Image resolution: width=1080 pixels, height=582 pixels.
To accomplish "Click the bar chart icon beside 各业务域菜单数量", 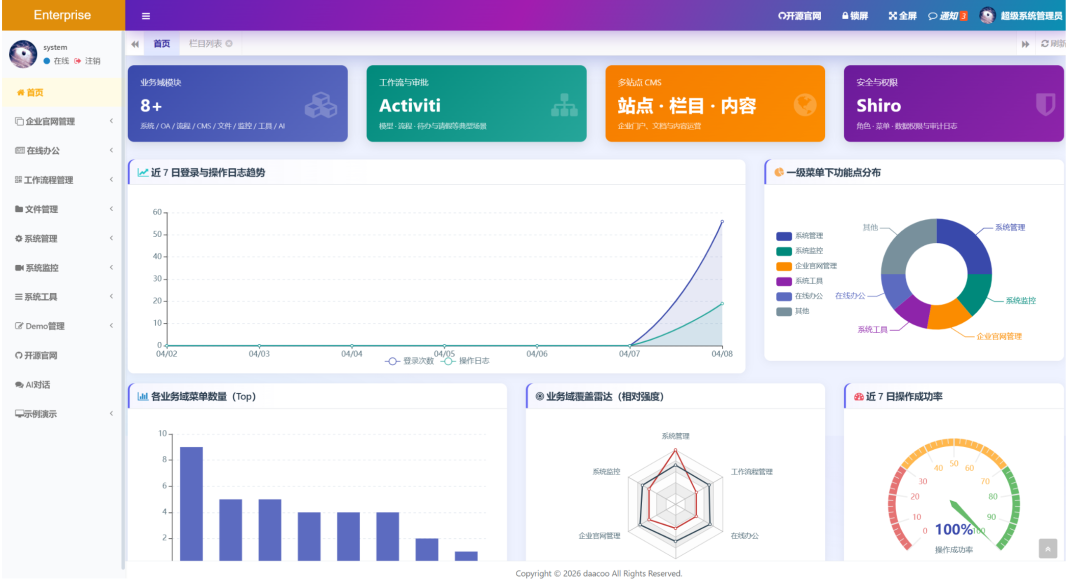I will click(143, 396).
